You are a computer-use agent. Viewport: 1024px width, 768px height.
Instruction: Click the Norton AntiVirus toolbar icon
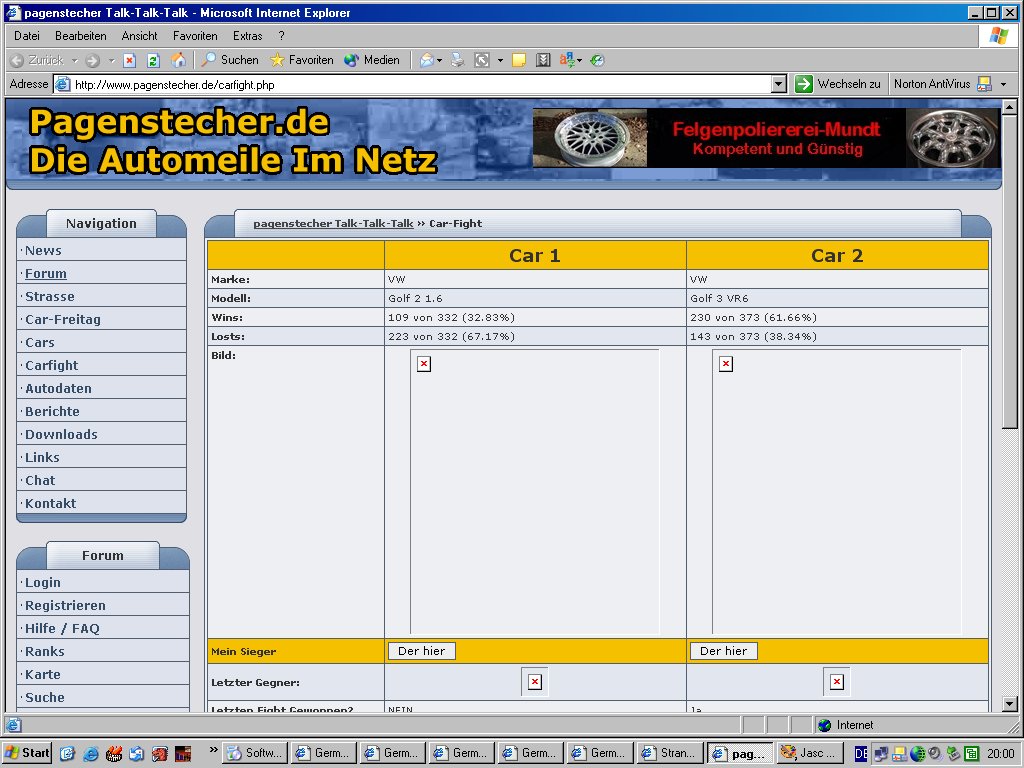984,84
